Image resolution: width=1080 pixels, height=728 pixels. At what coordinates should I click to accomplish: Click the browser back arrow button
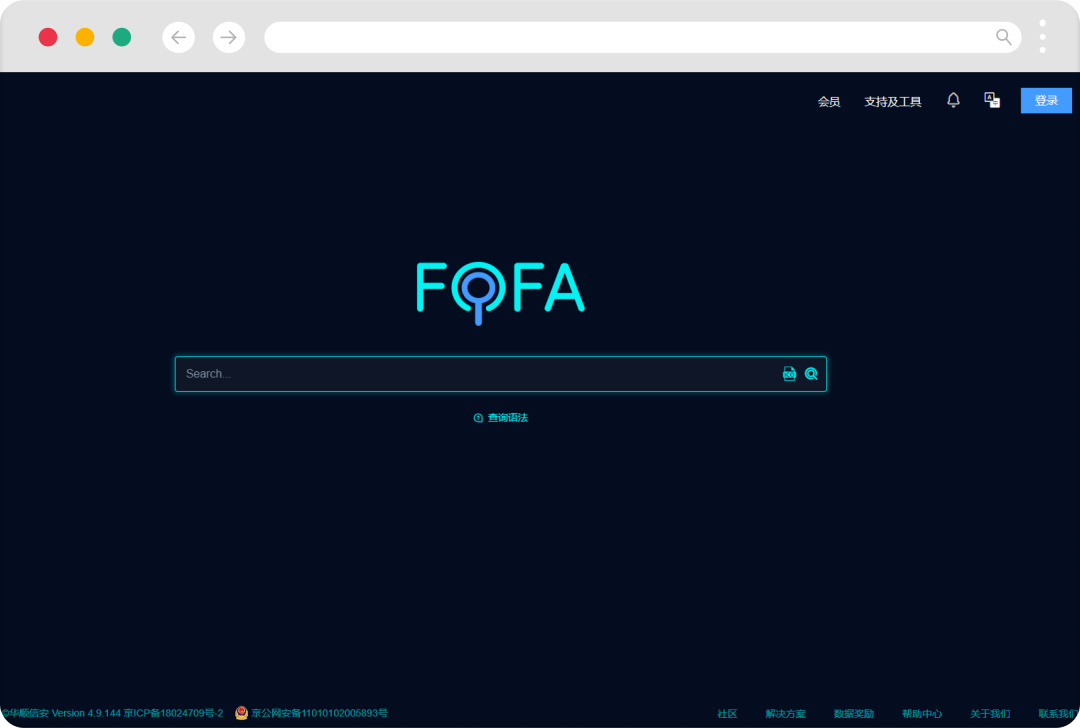(178, 37)
